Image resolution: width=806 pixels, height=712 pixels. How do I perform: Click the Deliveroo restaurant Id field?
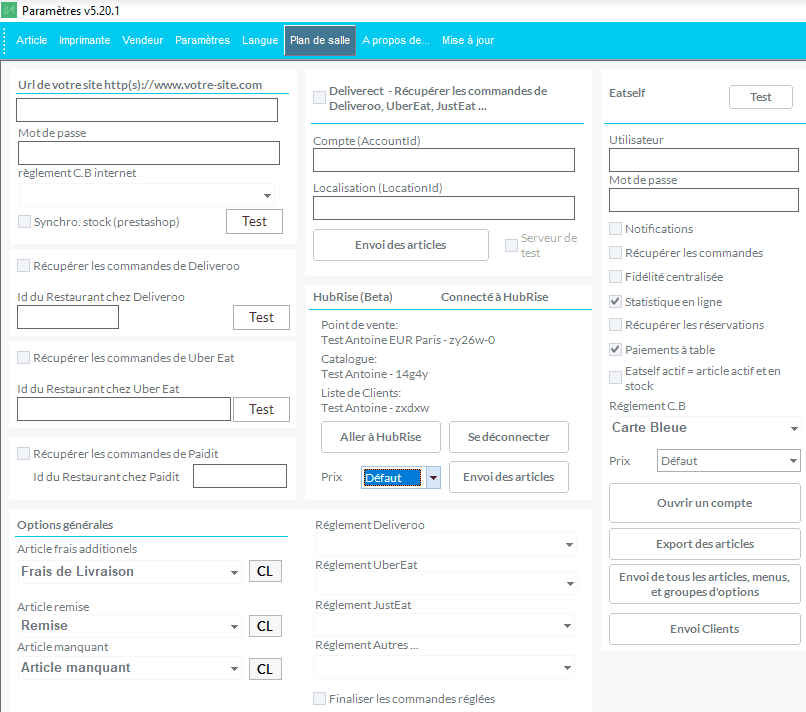pyautogui.click(x=68, y=317)
